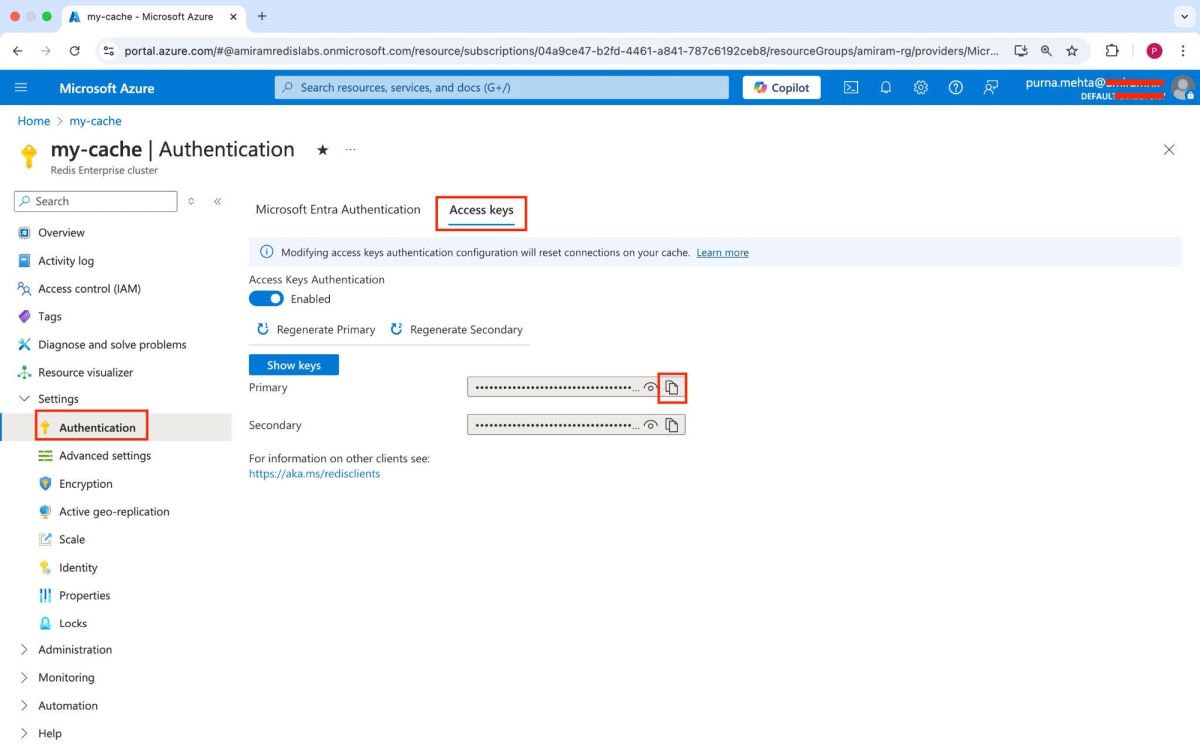
Task: Open the ellipsis menu next to the star
Action: [x=350, y=149]
